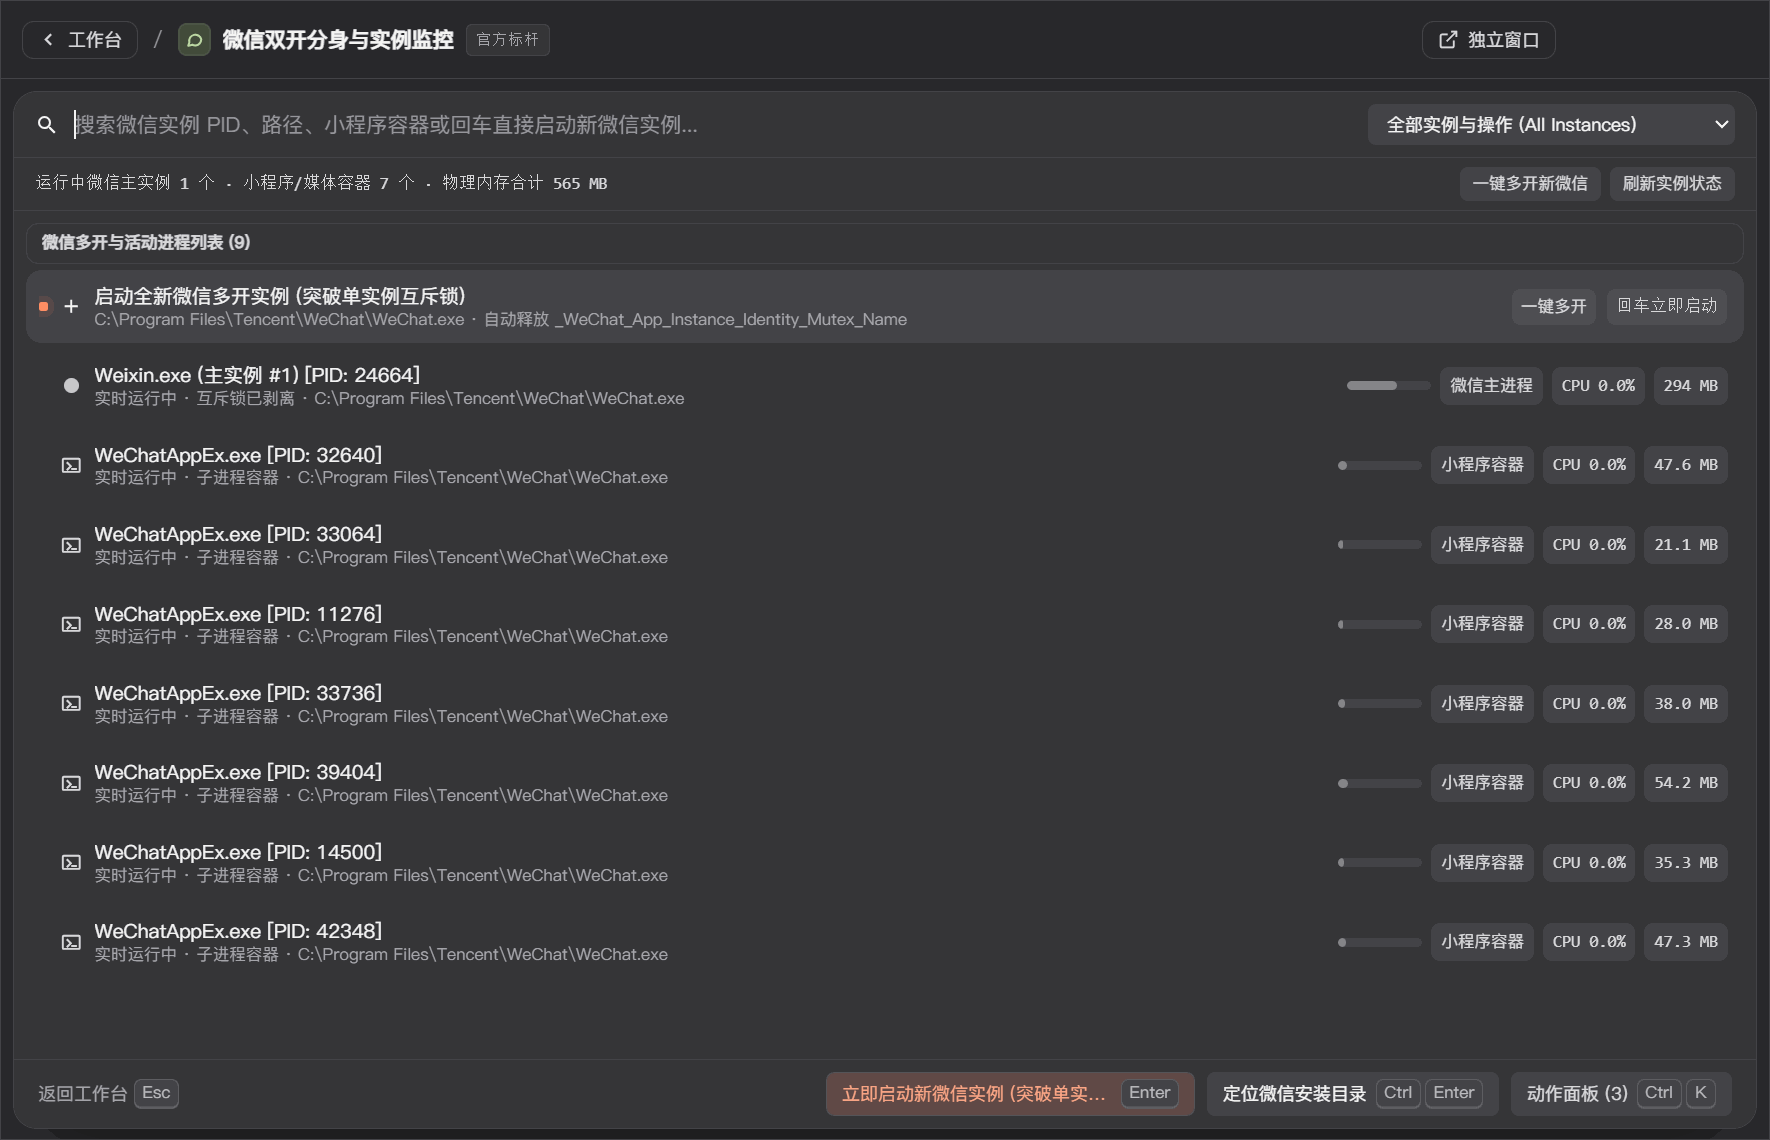Click terminal icon for WeChatAppEx PID 39404
Screen dimensions: 1770x1140
tap(71, 783)
